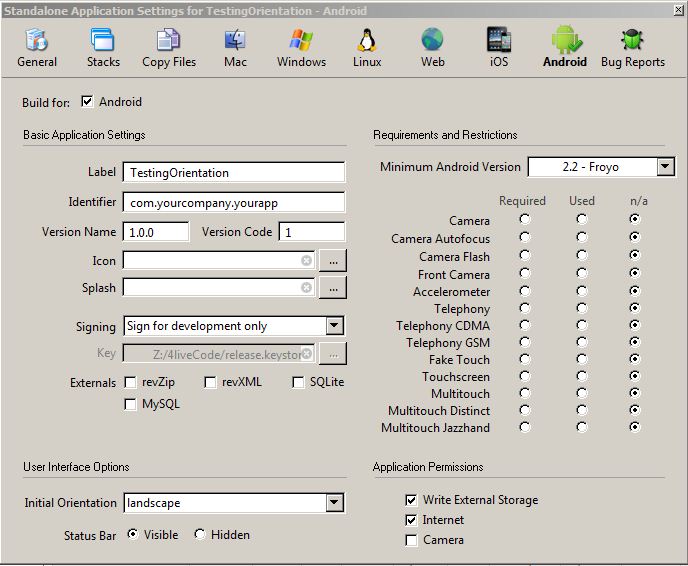The width and height of the screenshot is (688, 566).
Task: Open the Signing dropdown list
Action: (x=334, y=326)
